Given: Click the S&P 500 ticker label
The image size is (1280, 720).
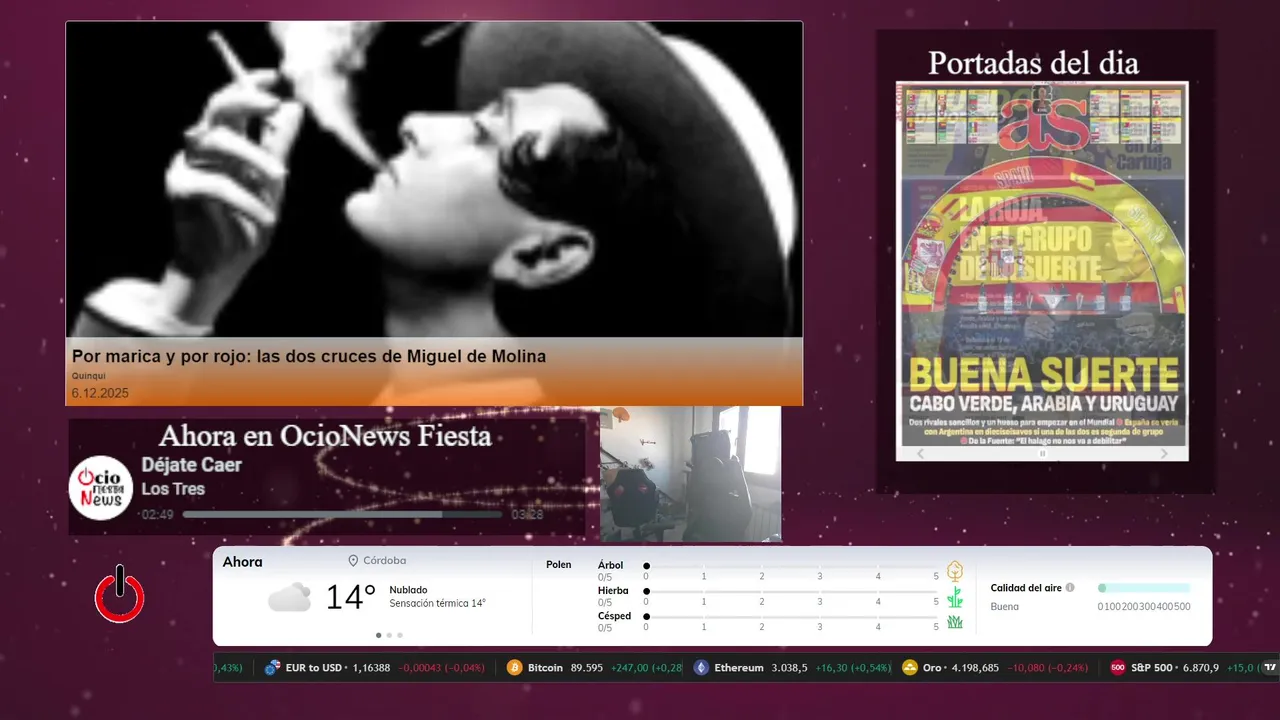Looking at the screenshot, I should [x=1153, y=668].
